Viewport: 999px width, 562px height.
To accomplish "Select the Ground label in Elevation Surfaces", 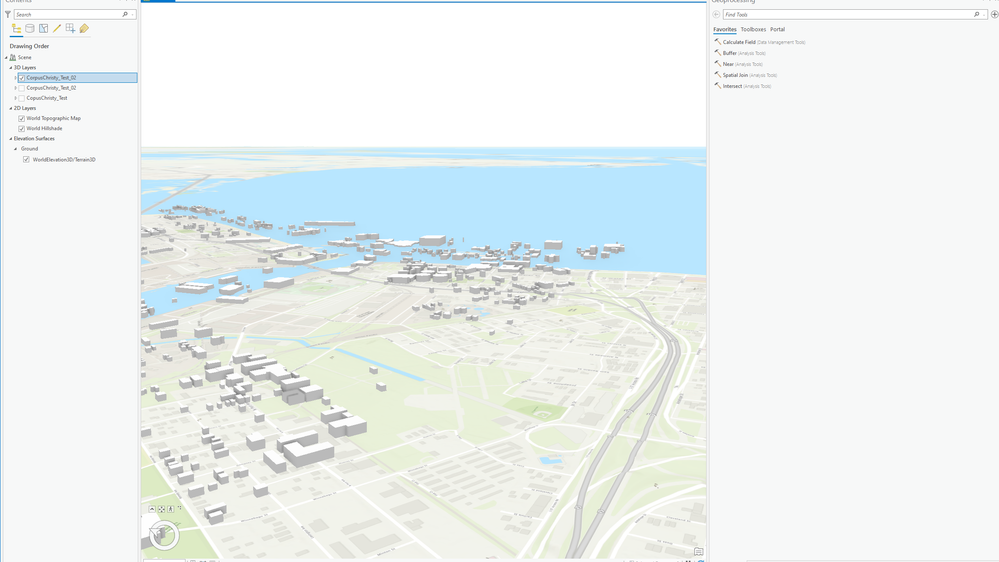I will pyautogui.click(x=29, y=149).
